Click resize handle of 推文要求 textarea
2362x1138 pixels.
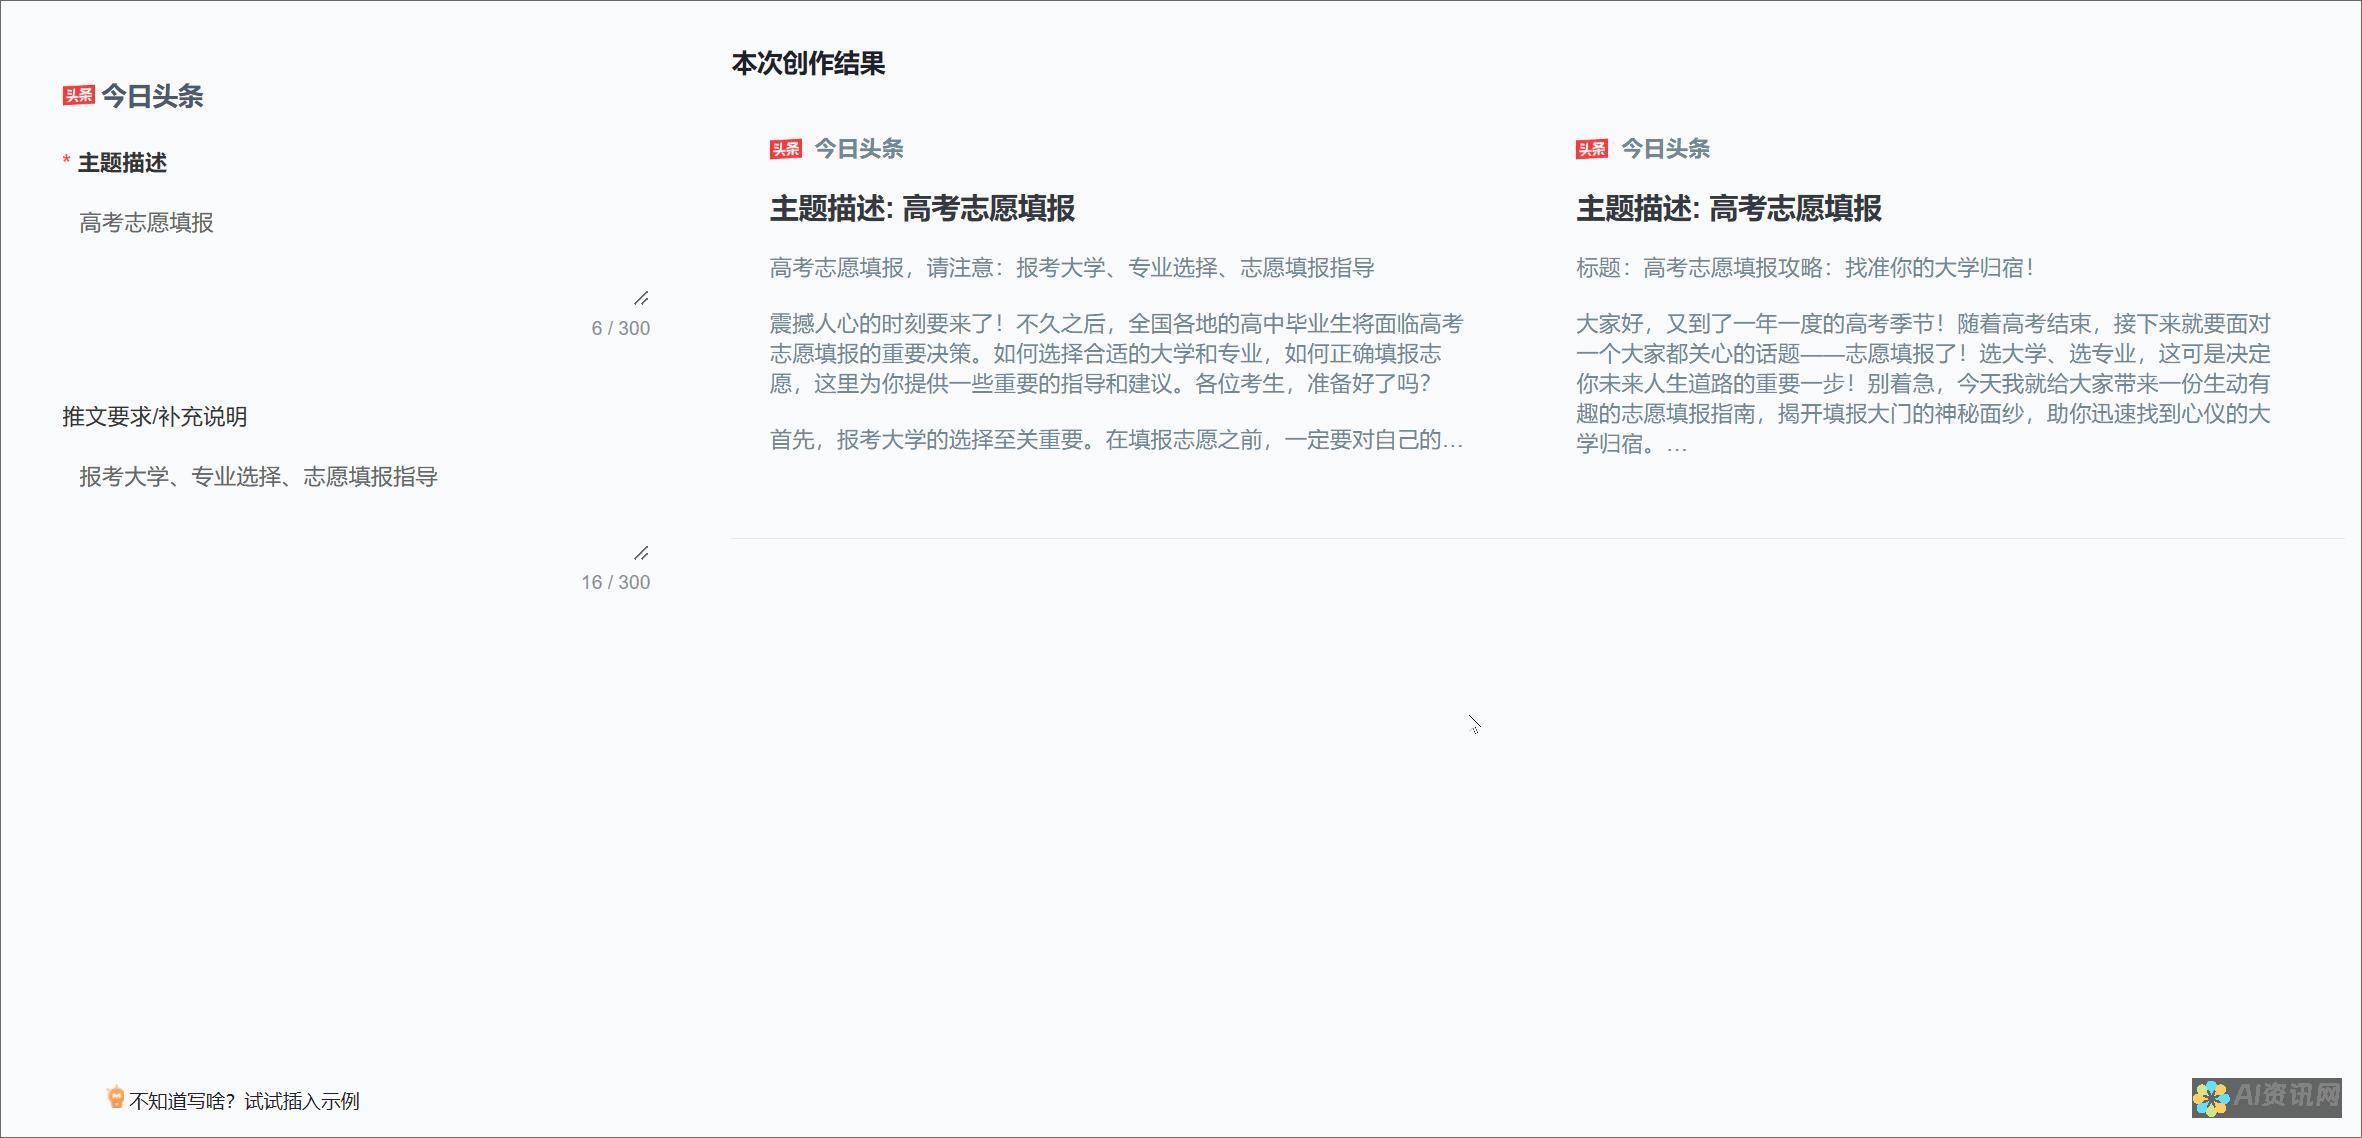[x=641, y=553]
